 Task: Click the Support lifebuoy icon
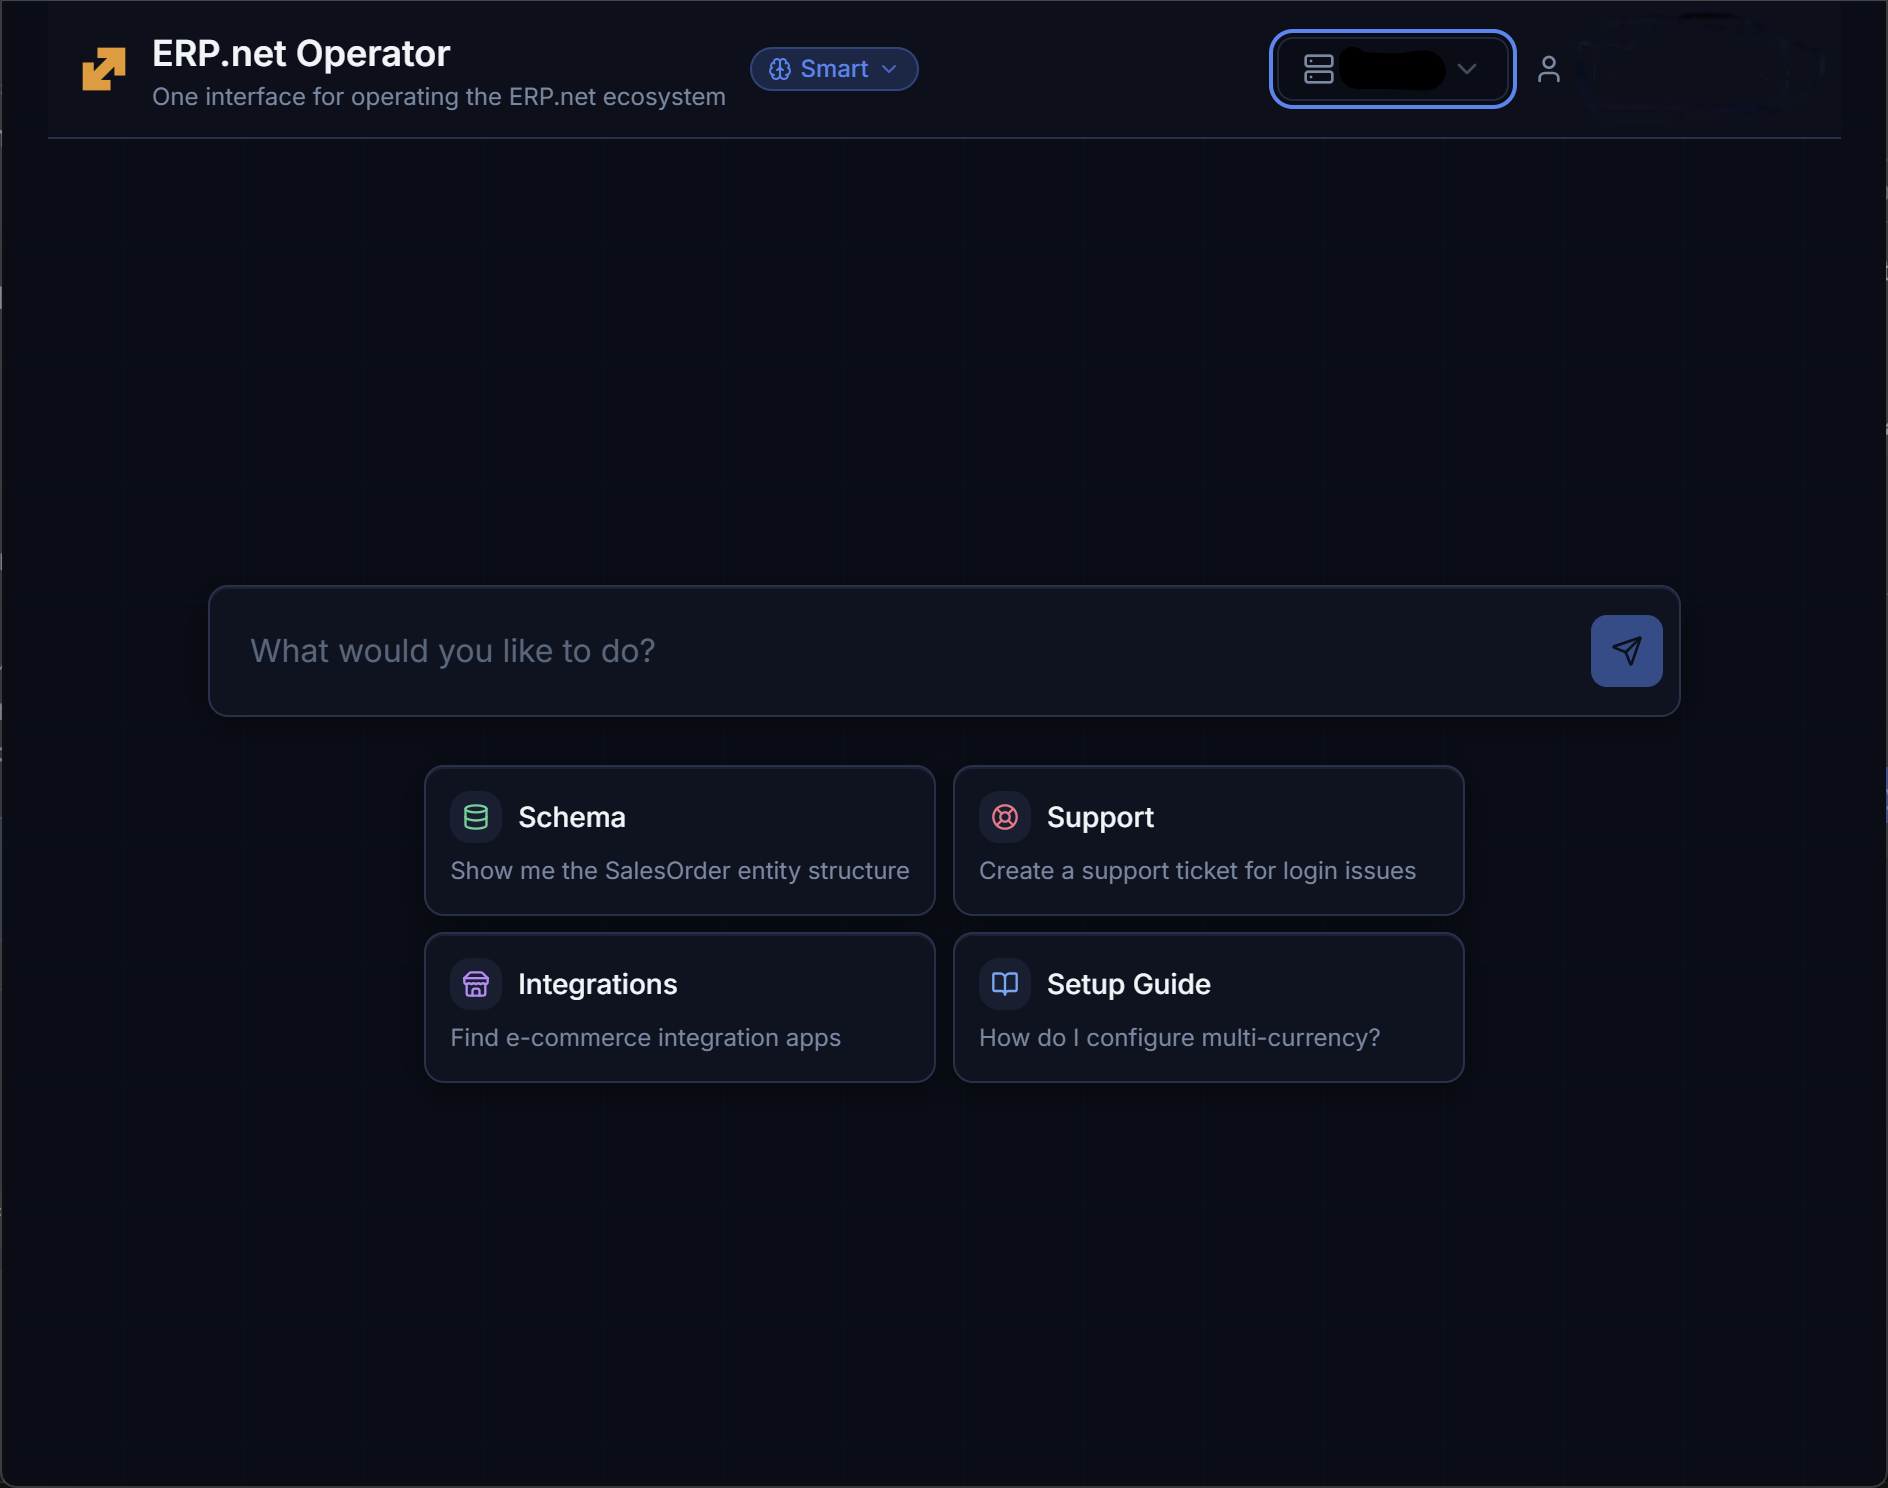coord(1005,817)
